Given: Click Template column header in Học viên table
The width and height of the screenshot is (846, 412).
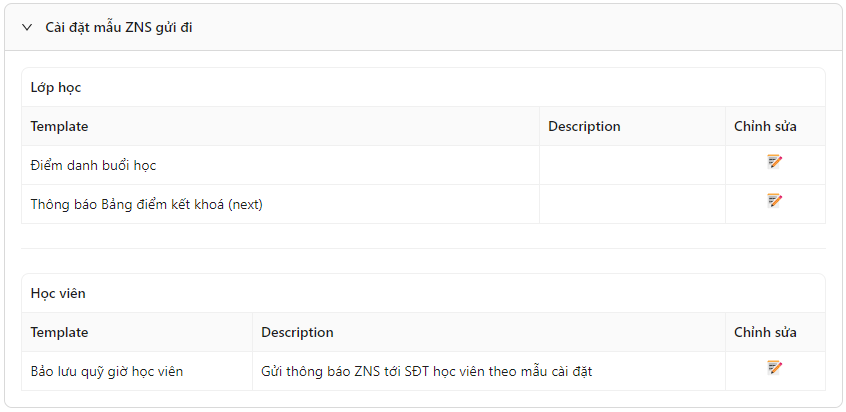Looking at the screenshot, I should pos(59,332).
